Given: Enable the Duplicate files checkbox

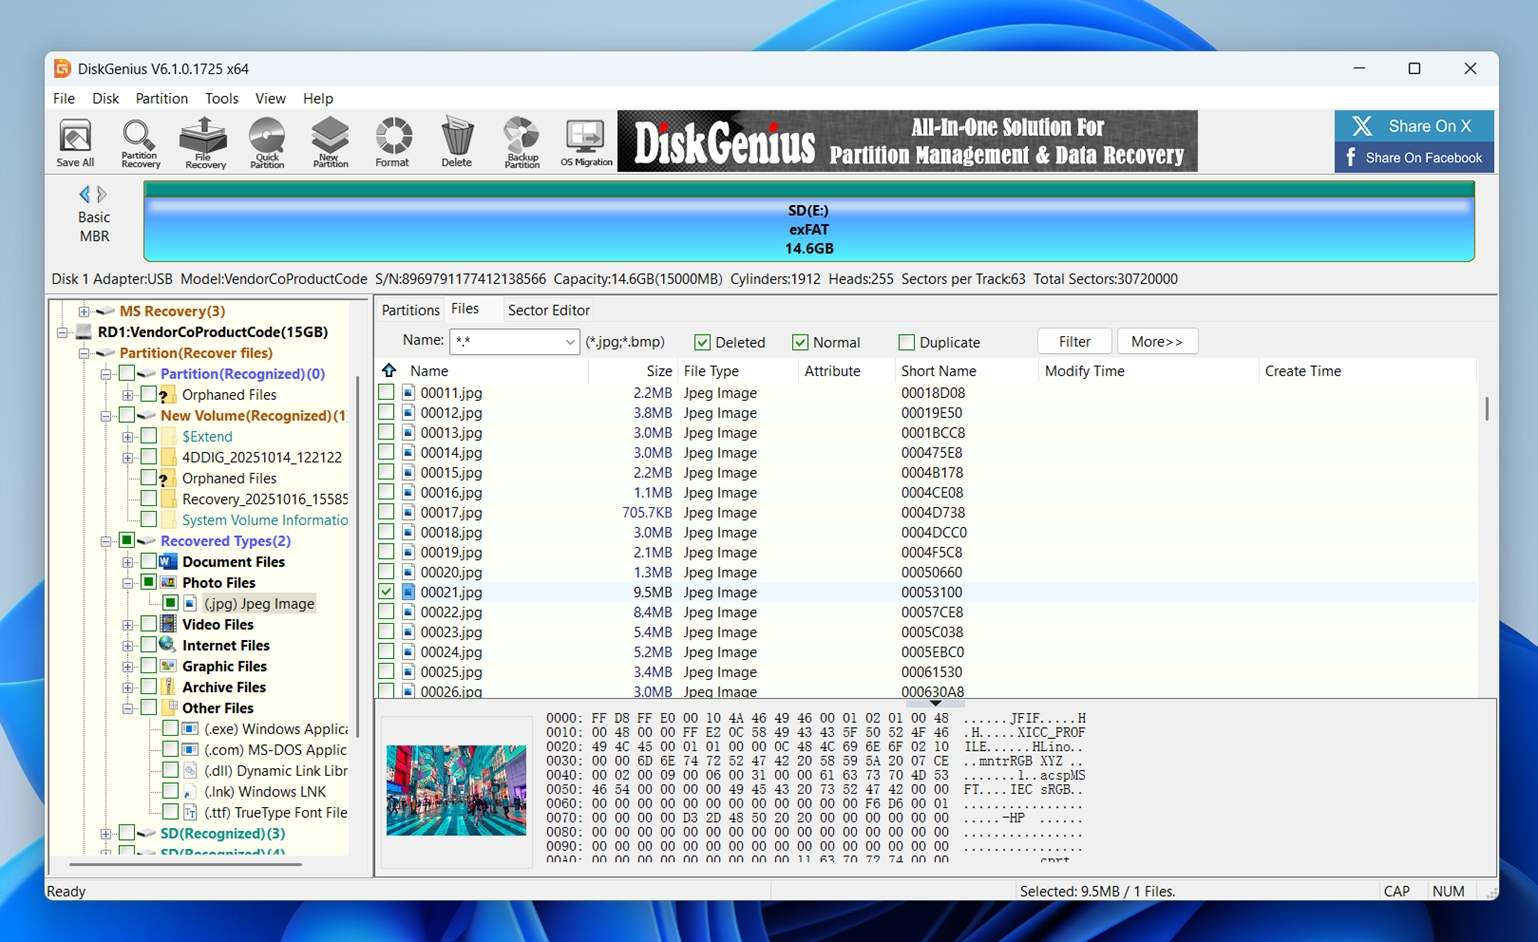Looking at the screenshot, I should [x=906, y=342].
